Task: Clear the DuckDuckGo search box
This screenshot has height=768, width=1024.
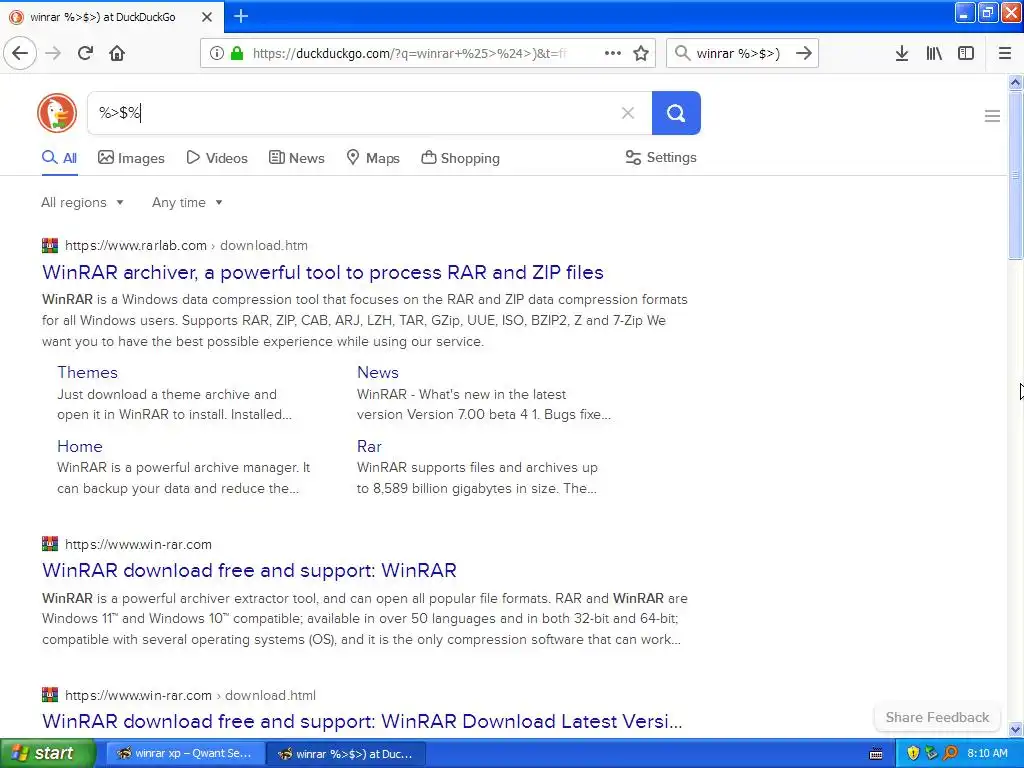Action: [x=628, y=113]
